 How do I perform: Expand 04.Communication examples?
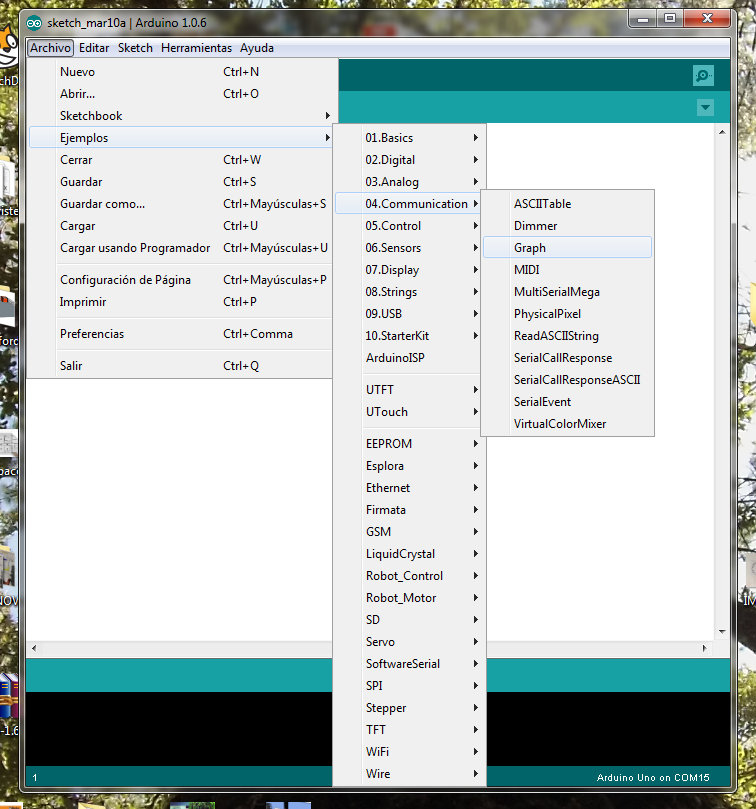[x=409, y=204]
